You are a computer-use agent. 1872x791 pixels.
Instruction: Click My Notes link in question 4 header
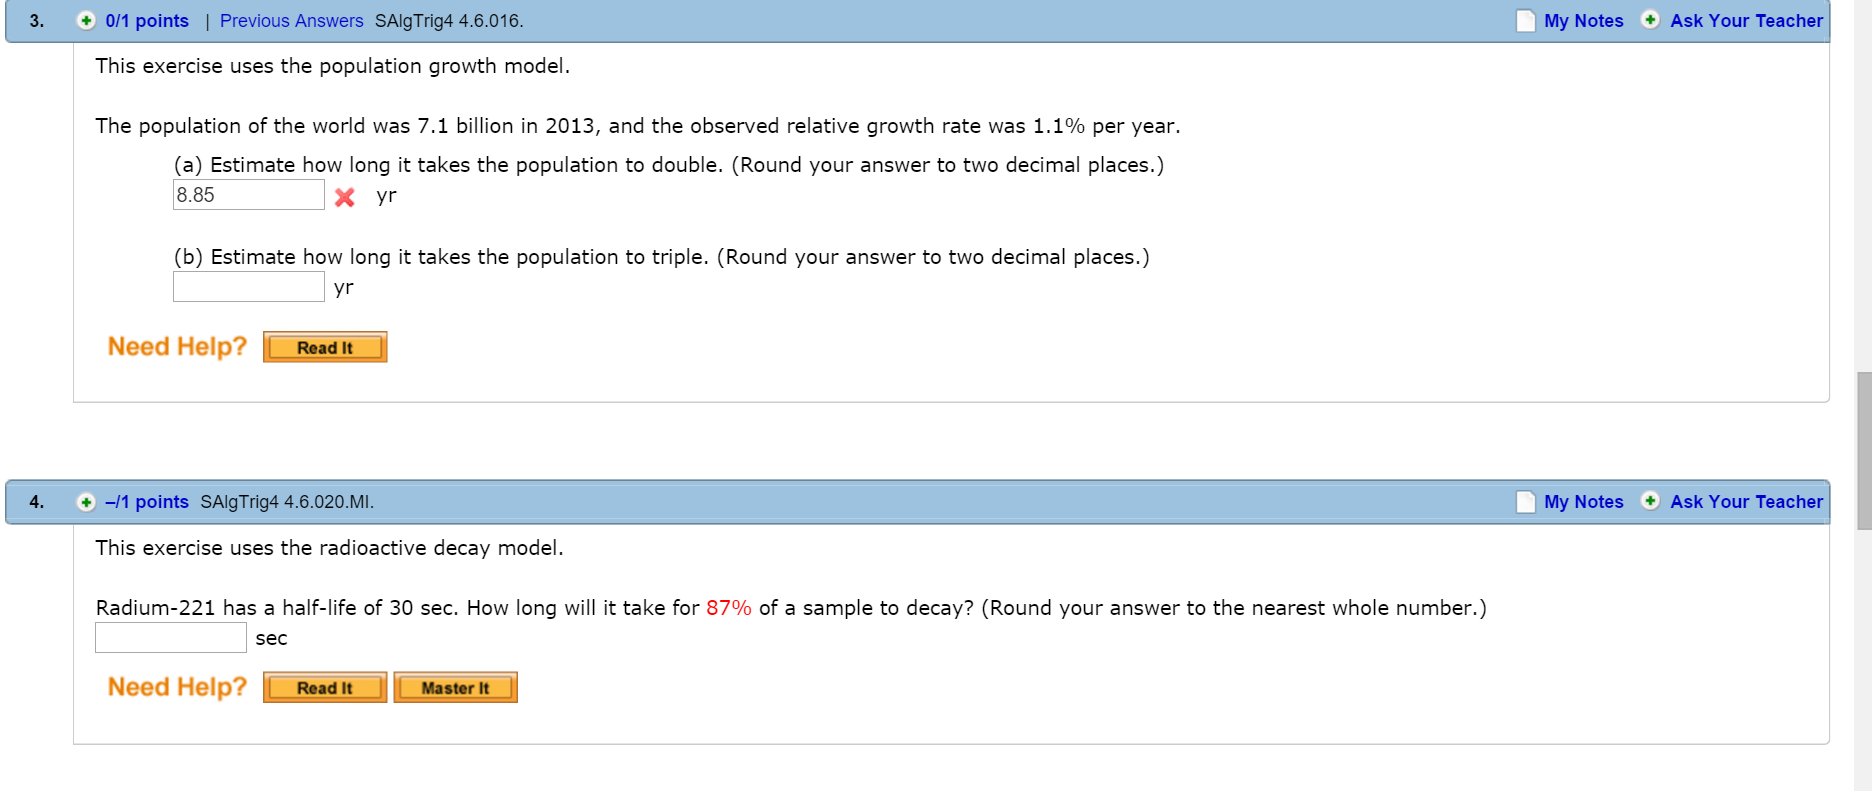click(x=1584, y=502)
